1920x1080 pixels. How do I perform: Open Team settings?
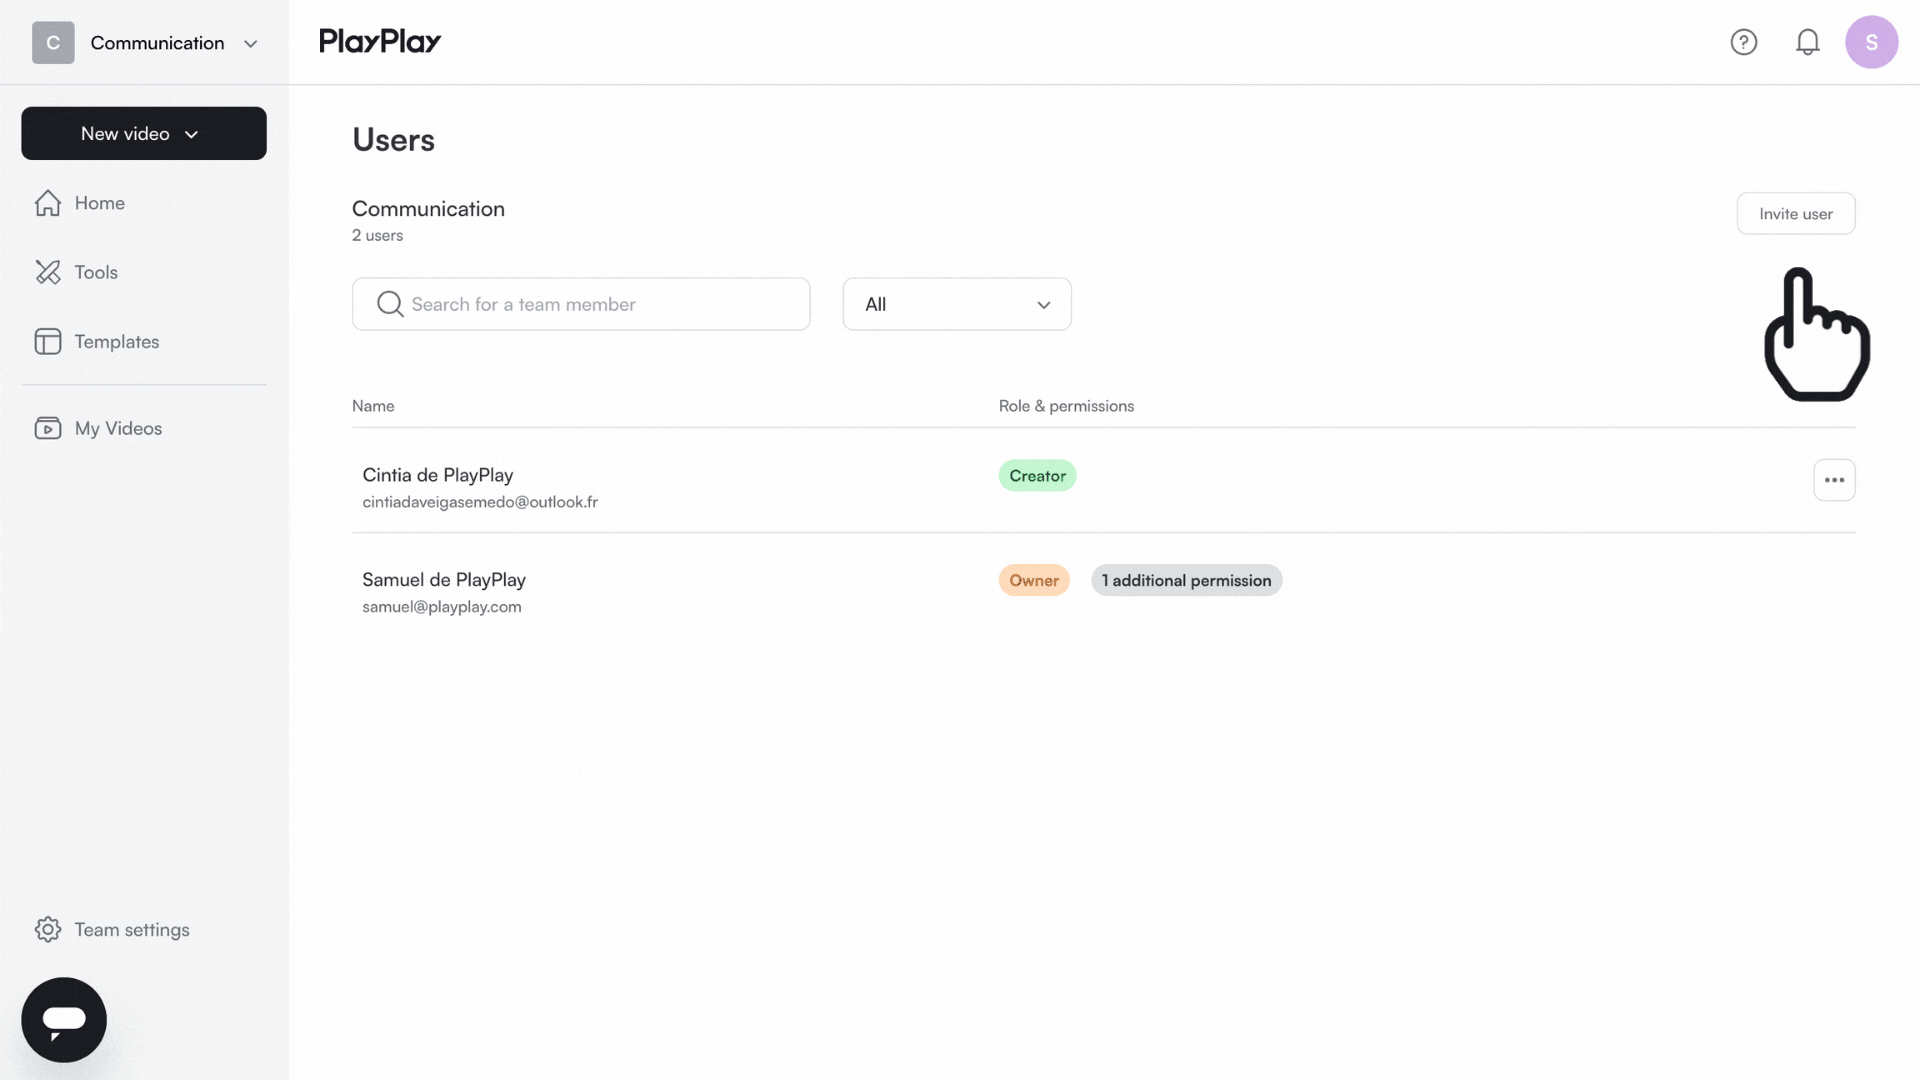click(132, 930)
